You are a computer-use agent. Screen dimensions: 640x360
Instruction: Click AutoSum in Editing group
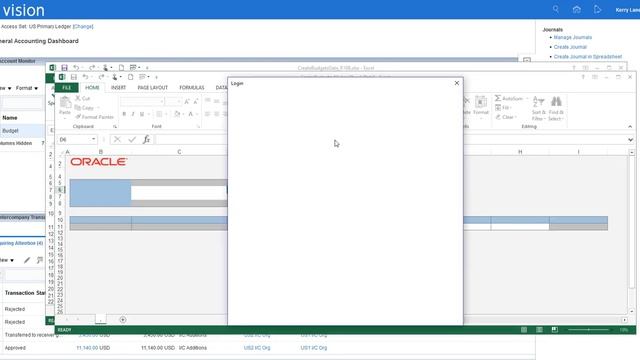click(509, 98)
